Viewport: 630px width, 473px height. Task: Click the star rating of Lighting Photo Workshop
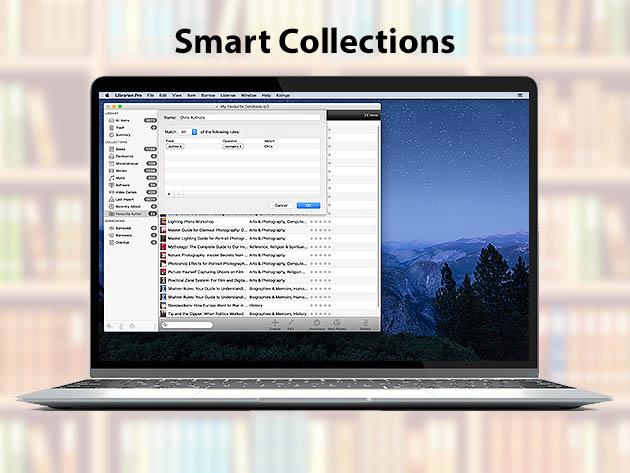[x=320, y=222]
